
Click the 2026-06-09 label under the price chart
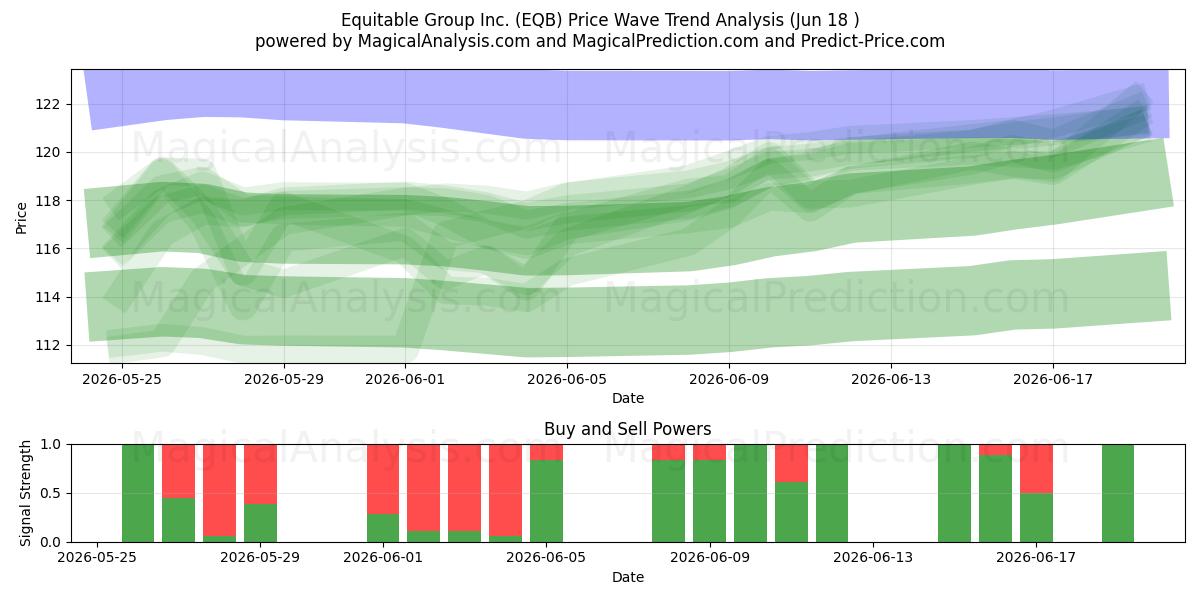[x=729, y=379]
